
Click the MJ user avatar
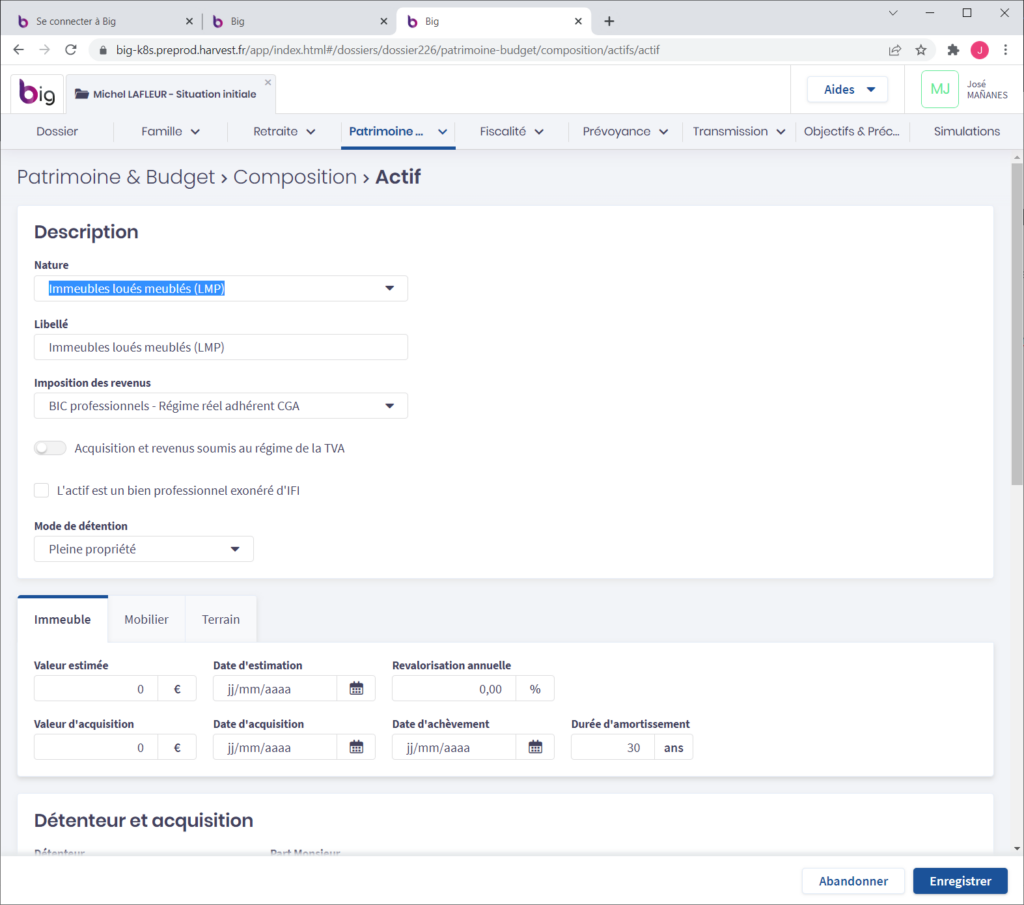[939, 89]
